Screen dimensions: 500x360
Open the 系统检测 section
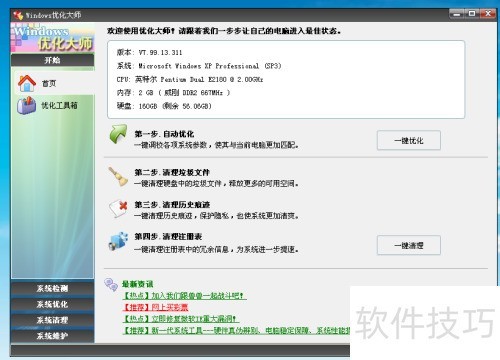pyautogui.click(x=53, y=288)
